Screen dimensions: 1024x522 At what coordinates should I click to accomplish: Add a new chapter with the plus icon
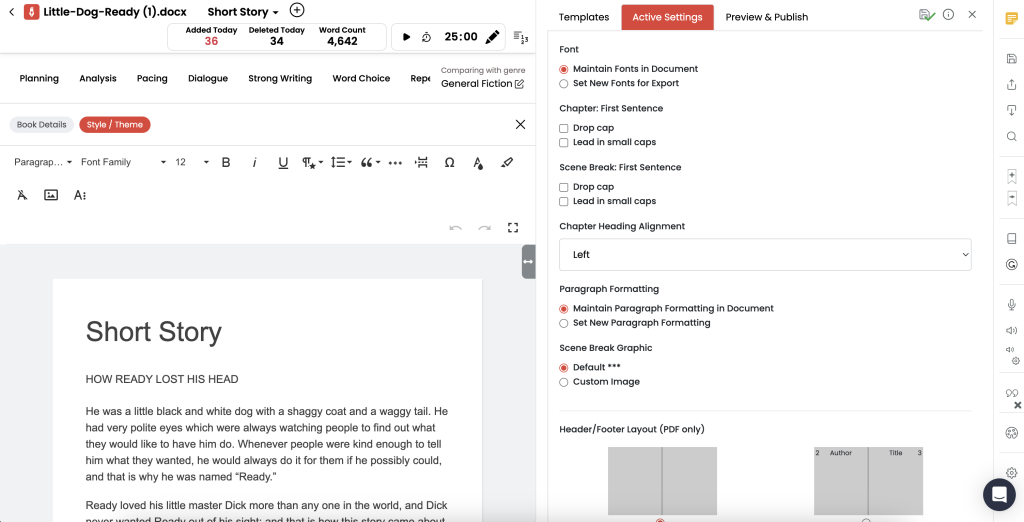296,10
